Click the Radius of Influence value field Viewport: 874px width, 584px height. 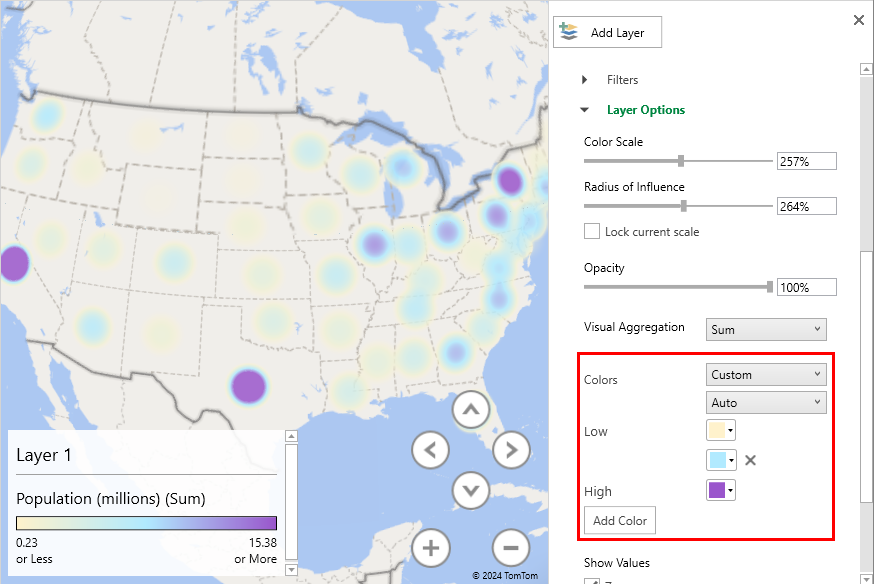click(807, 206)
